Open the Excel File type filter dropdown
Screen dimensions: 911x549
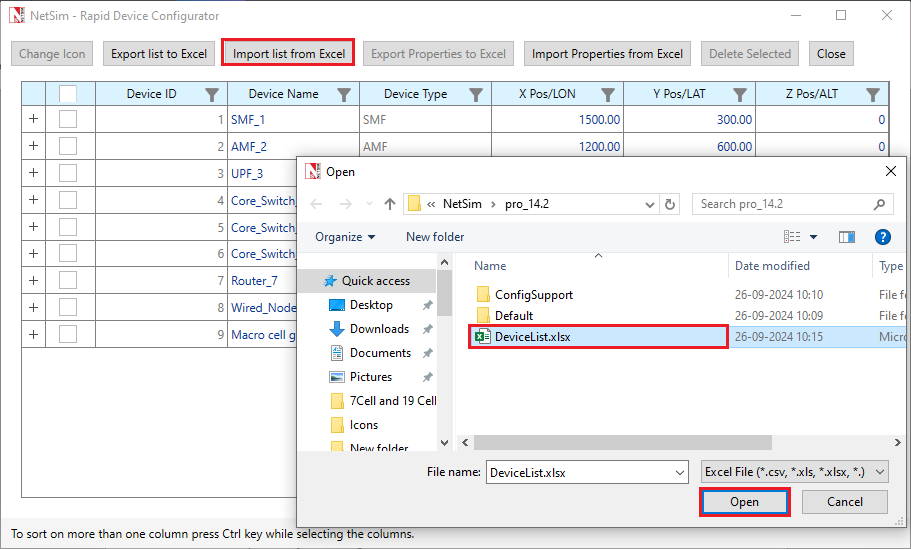880,472
